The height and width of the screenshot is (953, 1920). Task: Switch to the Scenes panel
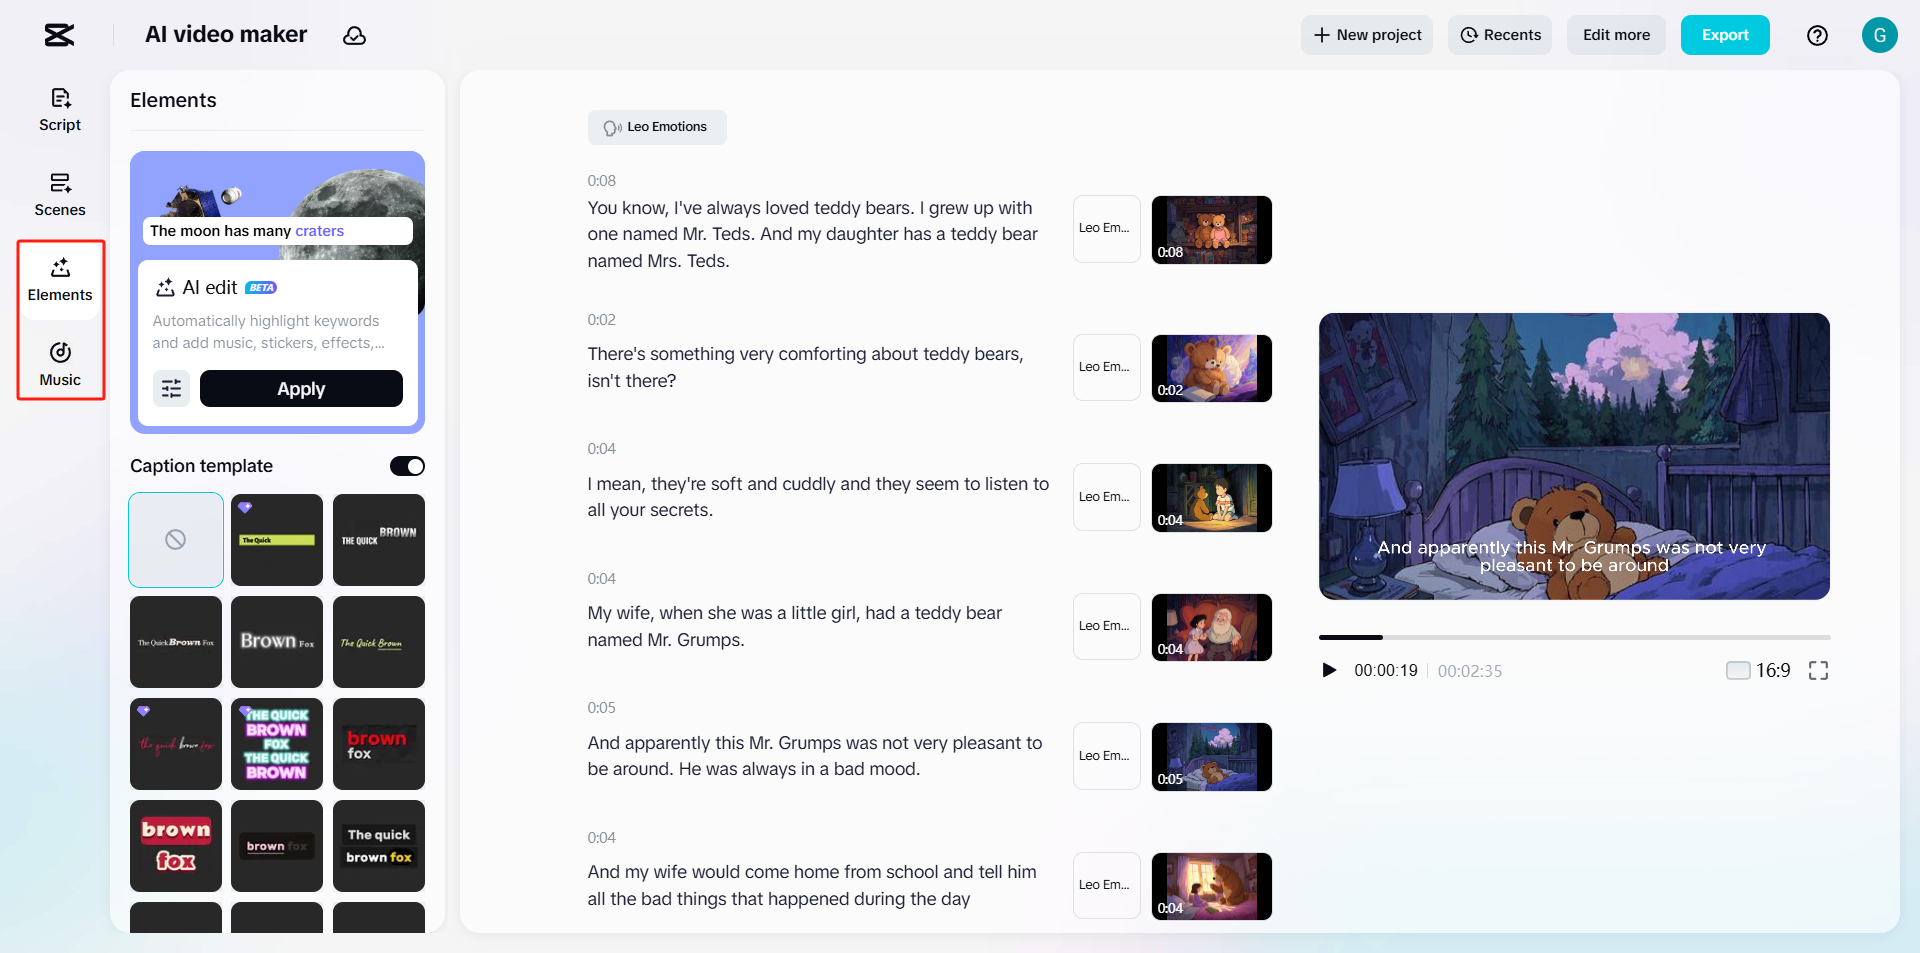pos(59,193)
